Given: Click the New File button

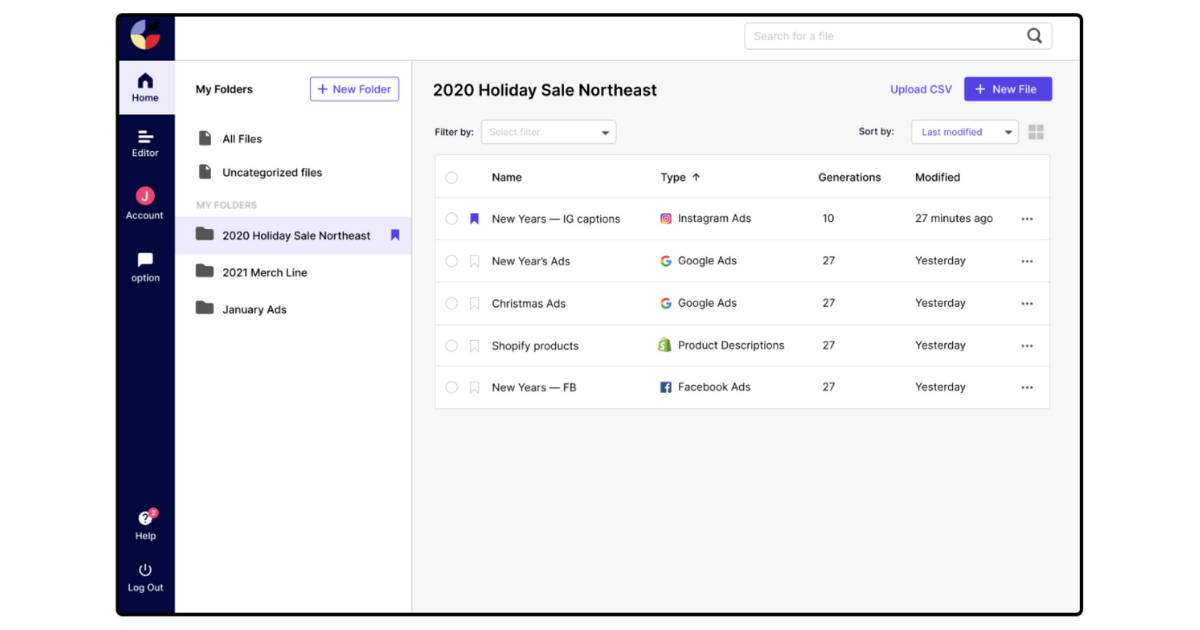Looking at the screenshot, I should pos(1008,89).
